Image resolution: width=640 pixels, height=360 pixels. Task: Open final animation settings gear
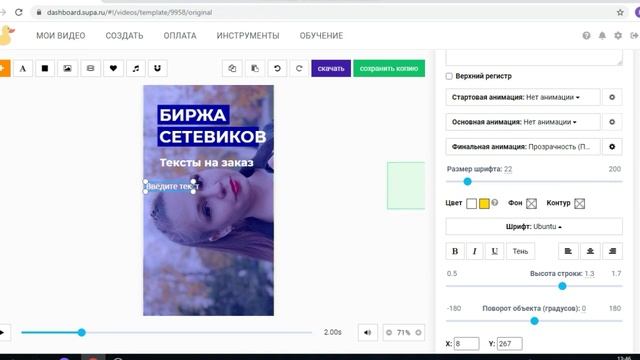[612, 147]
